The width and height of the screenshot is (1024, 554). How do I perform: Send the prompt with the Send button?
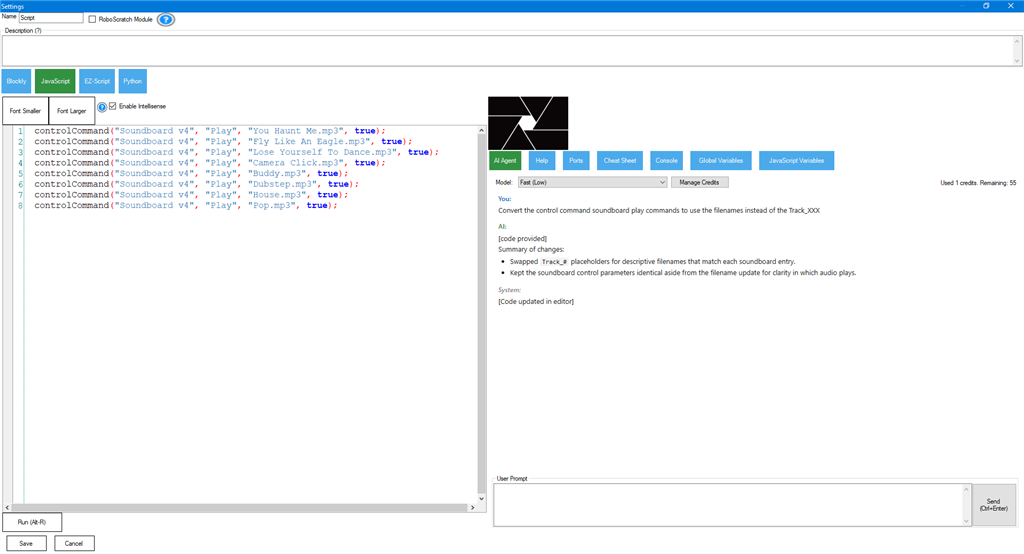click(993, 505)
